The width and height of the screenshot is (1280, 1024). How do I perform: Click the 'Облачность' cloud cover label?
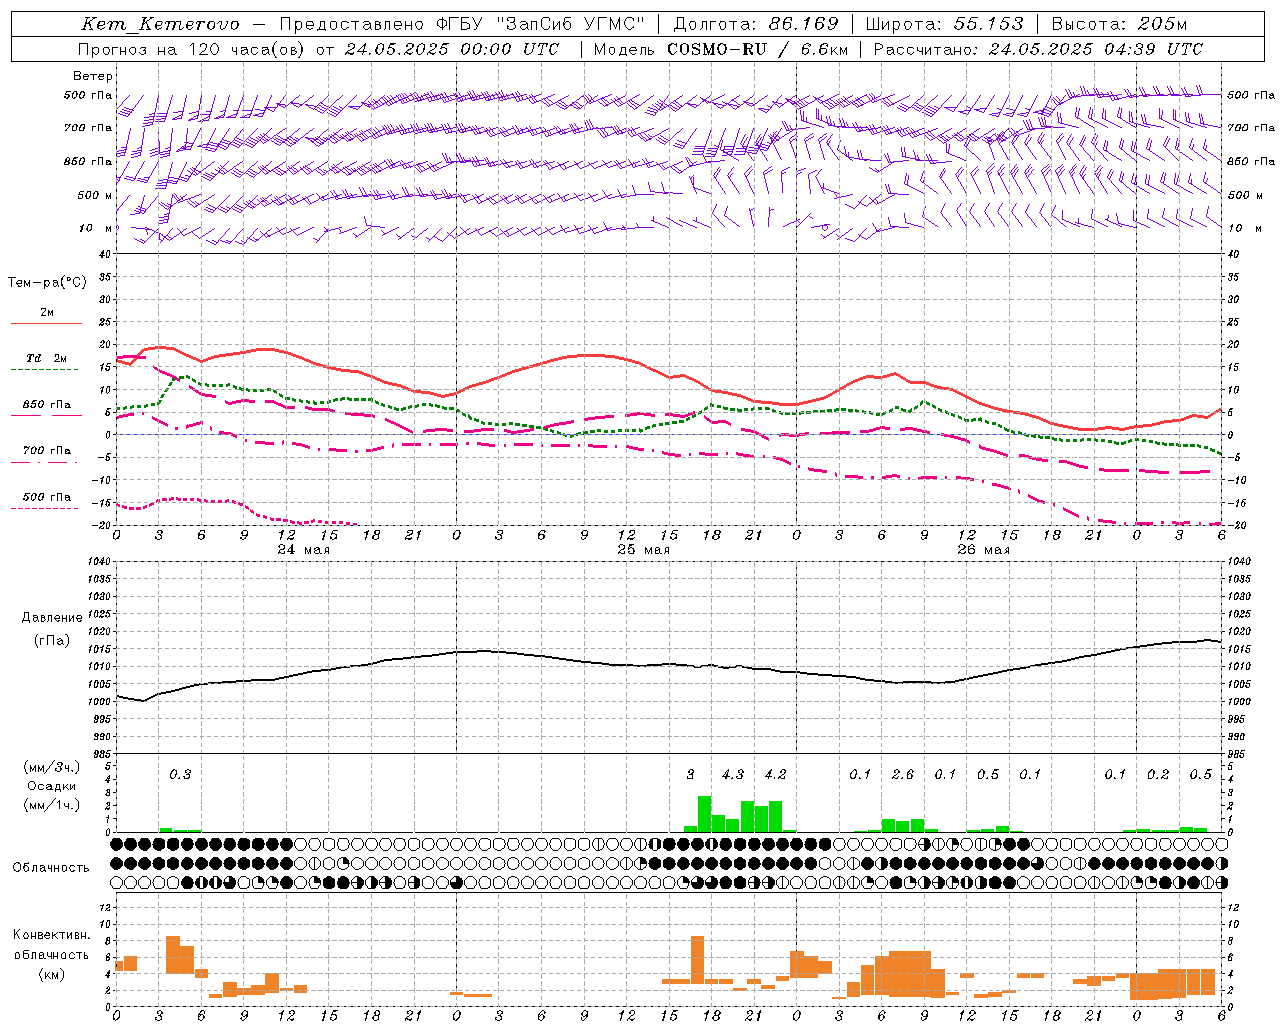[x=51, y=868]
